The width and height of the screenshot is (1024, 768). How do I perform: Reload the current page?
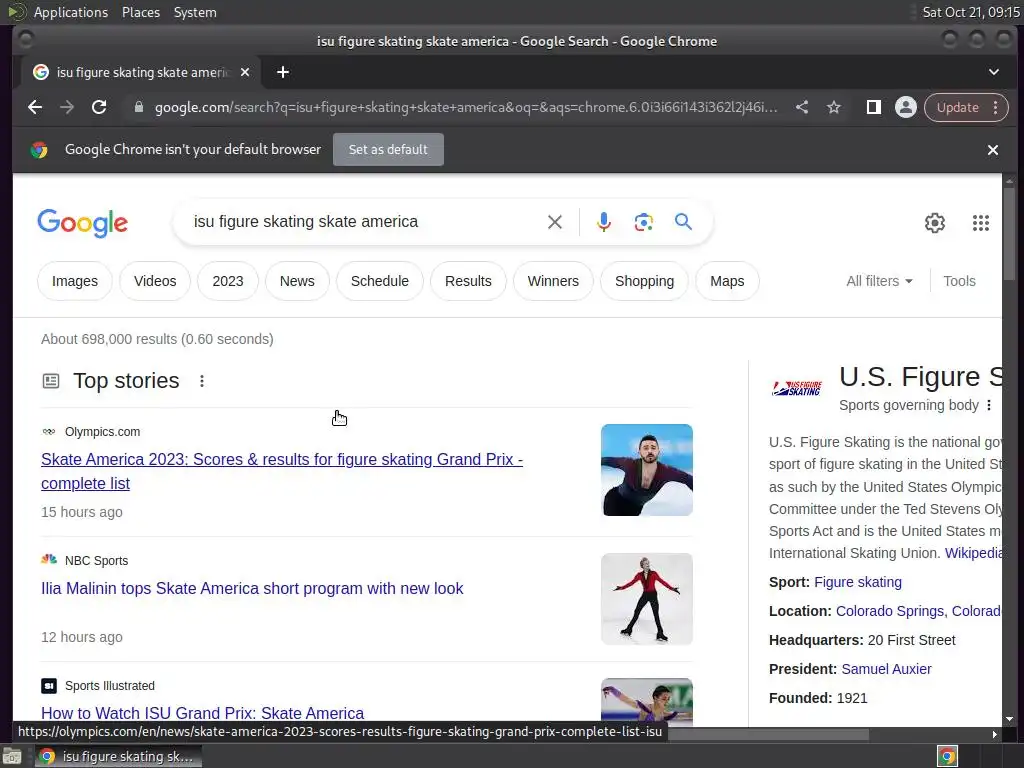[99, 107]
